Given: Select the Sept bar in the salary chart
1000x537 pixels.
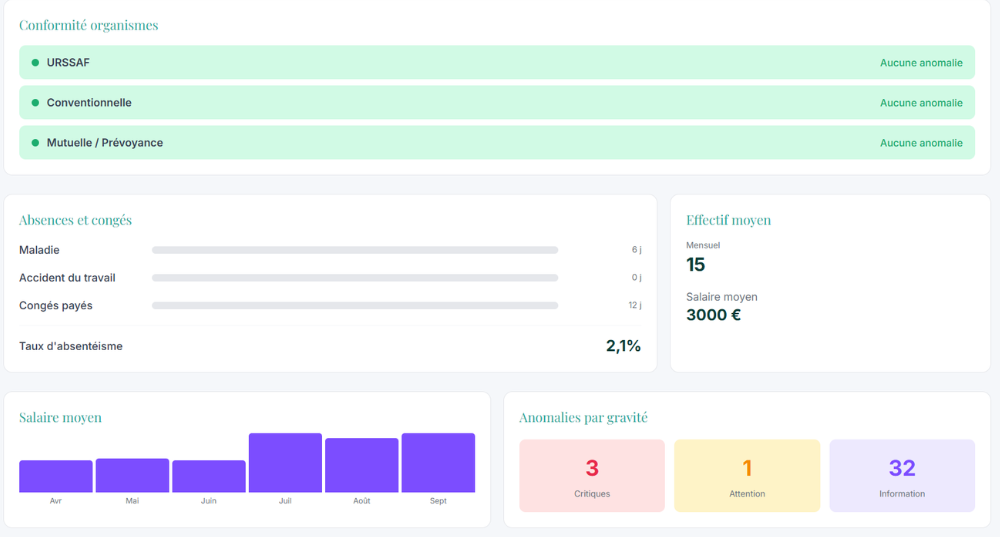Looking at the screenshot, I should tap(438, 462).
